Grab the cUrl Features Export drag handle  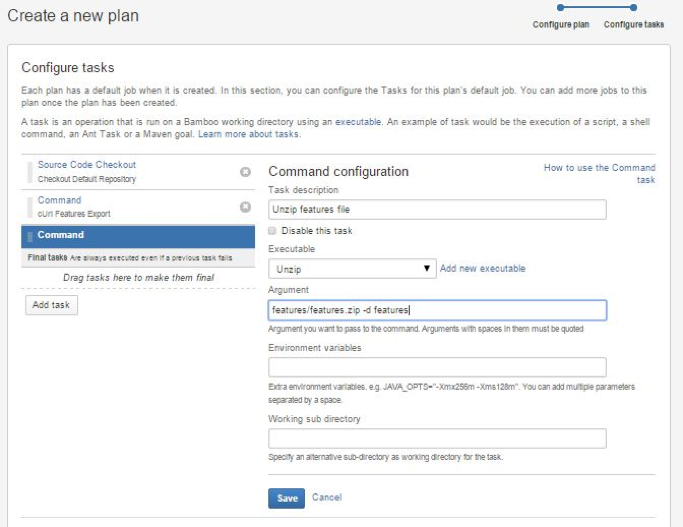[x=30, y=207]
